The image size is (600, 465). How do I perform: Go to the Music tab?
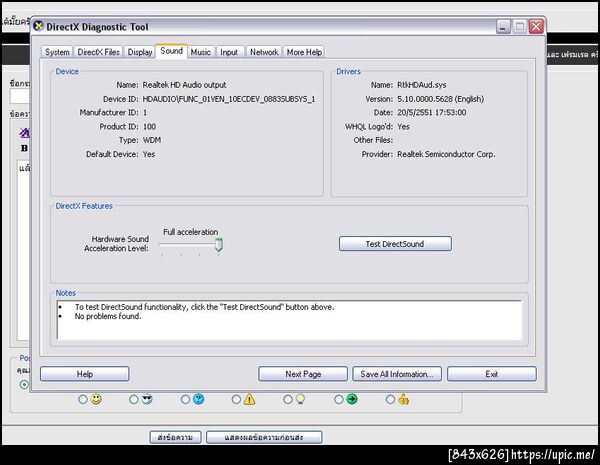(201, 52)
